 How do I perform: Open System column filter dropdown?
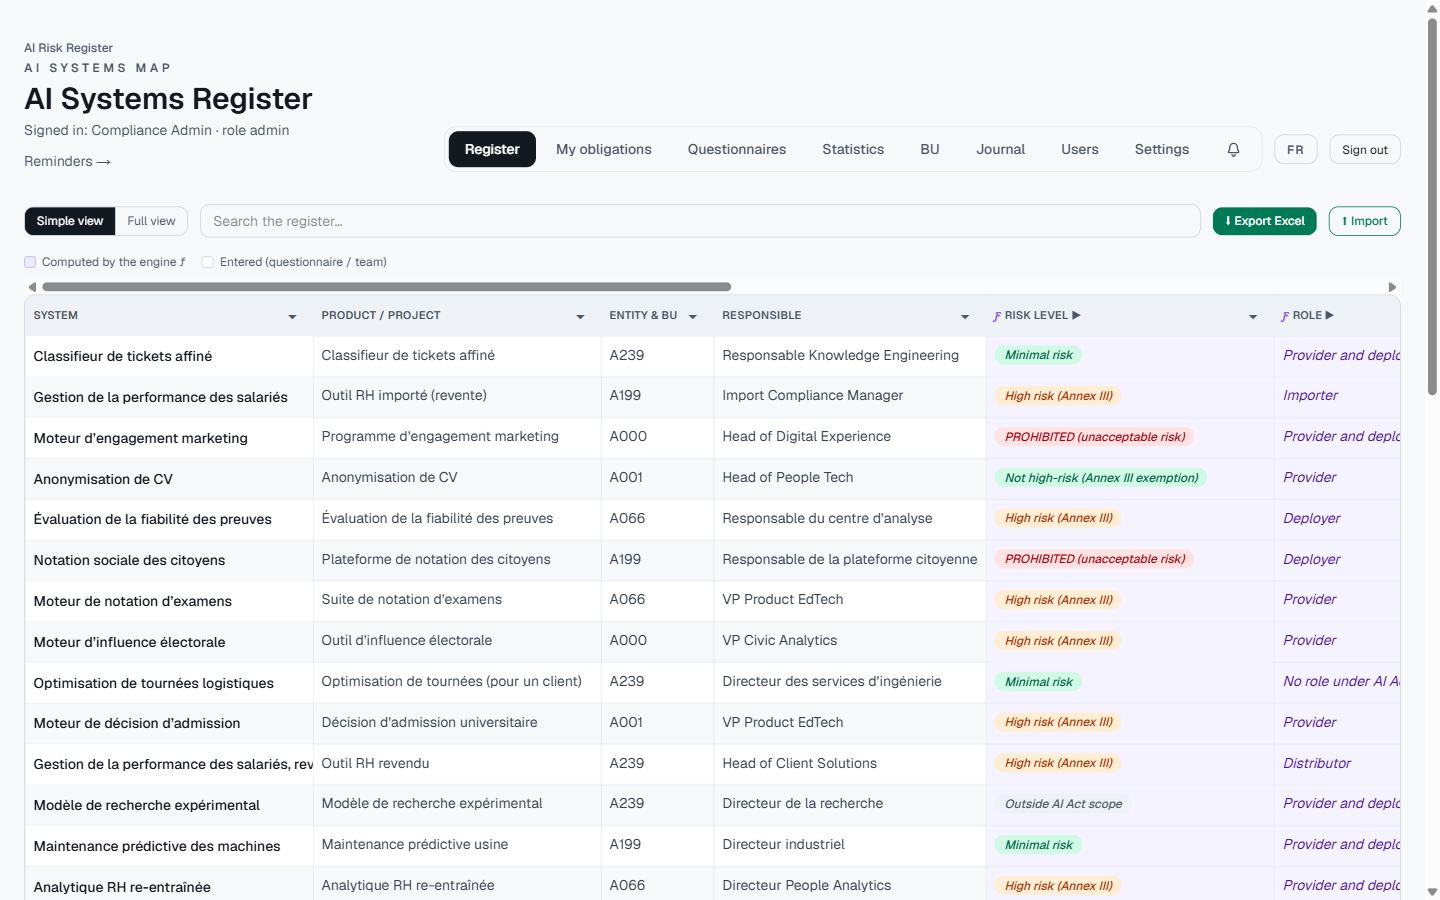pos(292,316)
